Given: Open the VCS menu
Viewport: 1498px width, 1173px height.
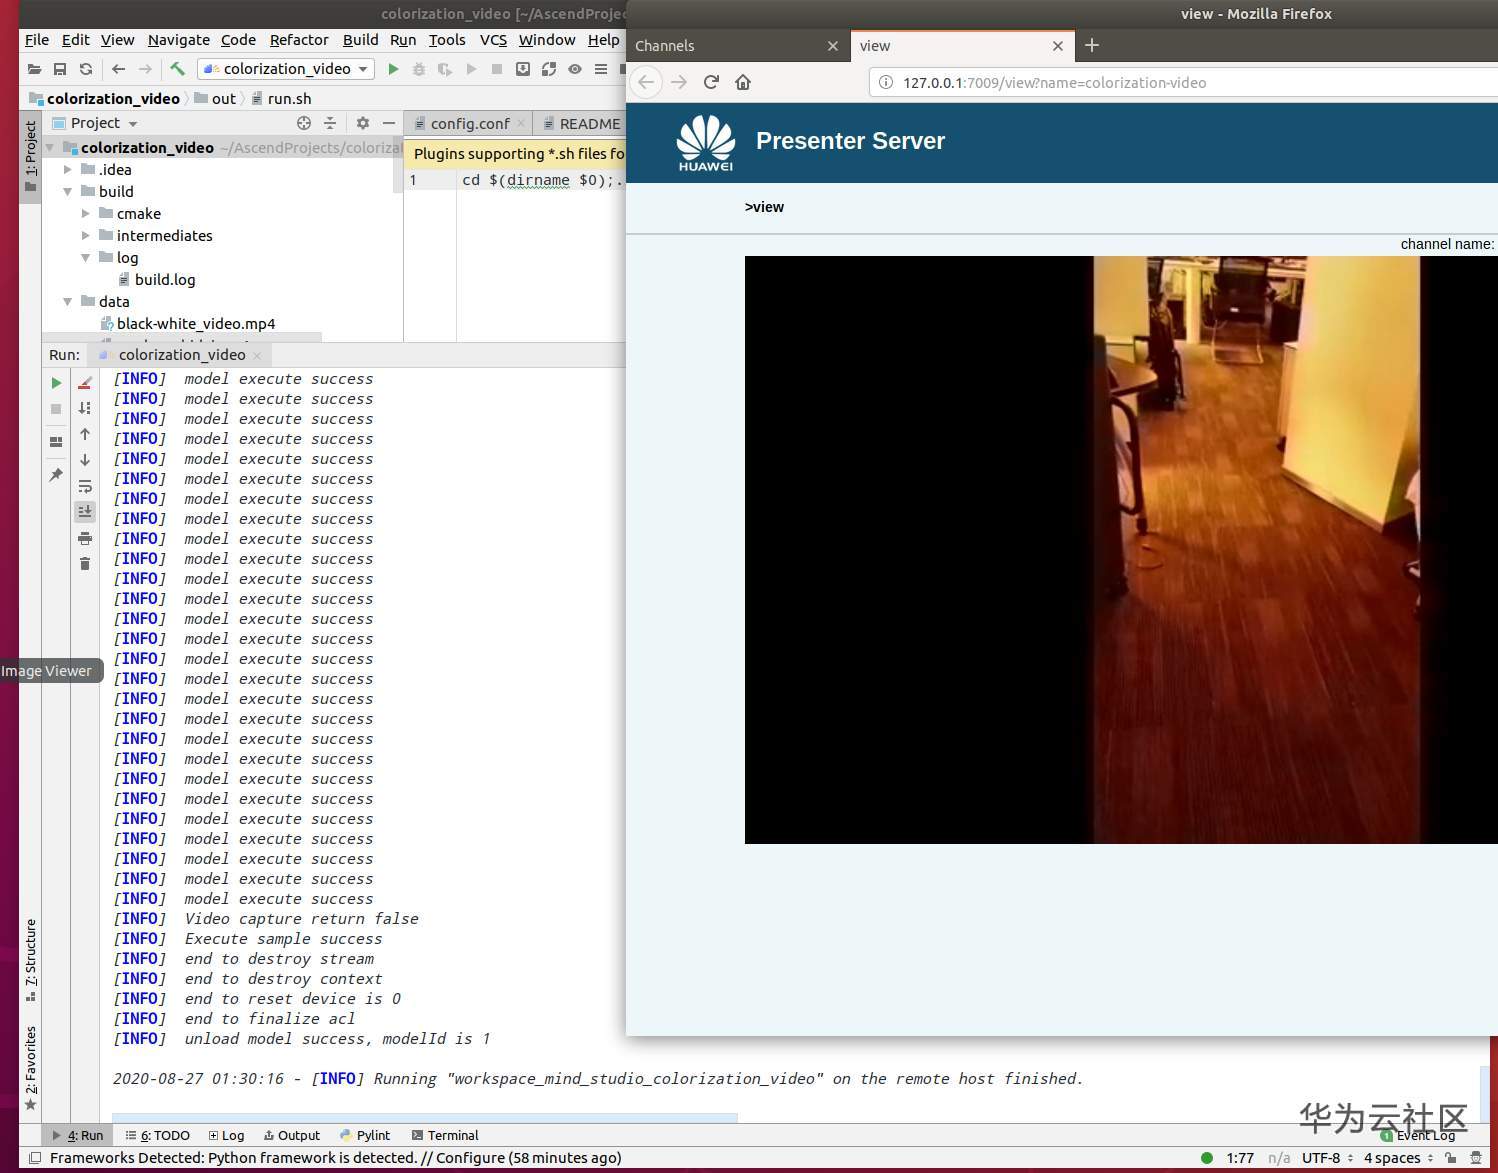Looking at the screenshot, I should point(493,40).
